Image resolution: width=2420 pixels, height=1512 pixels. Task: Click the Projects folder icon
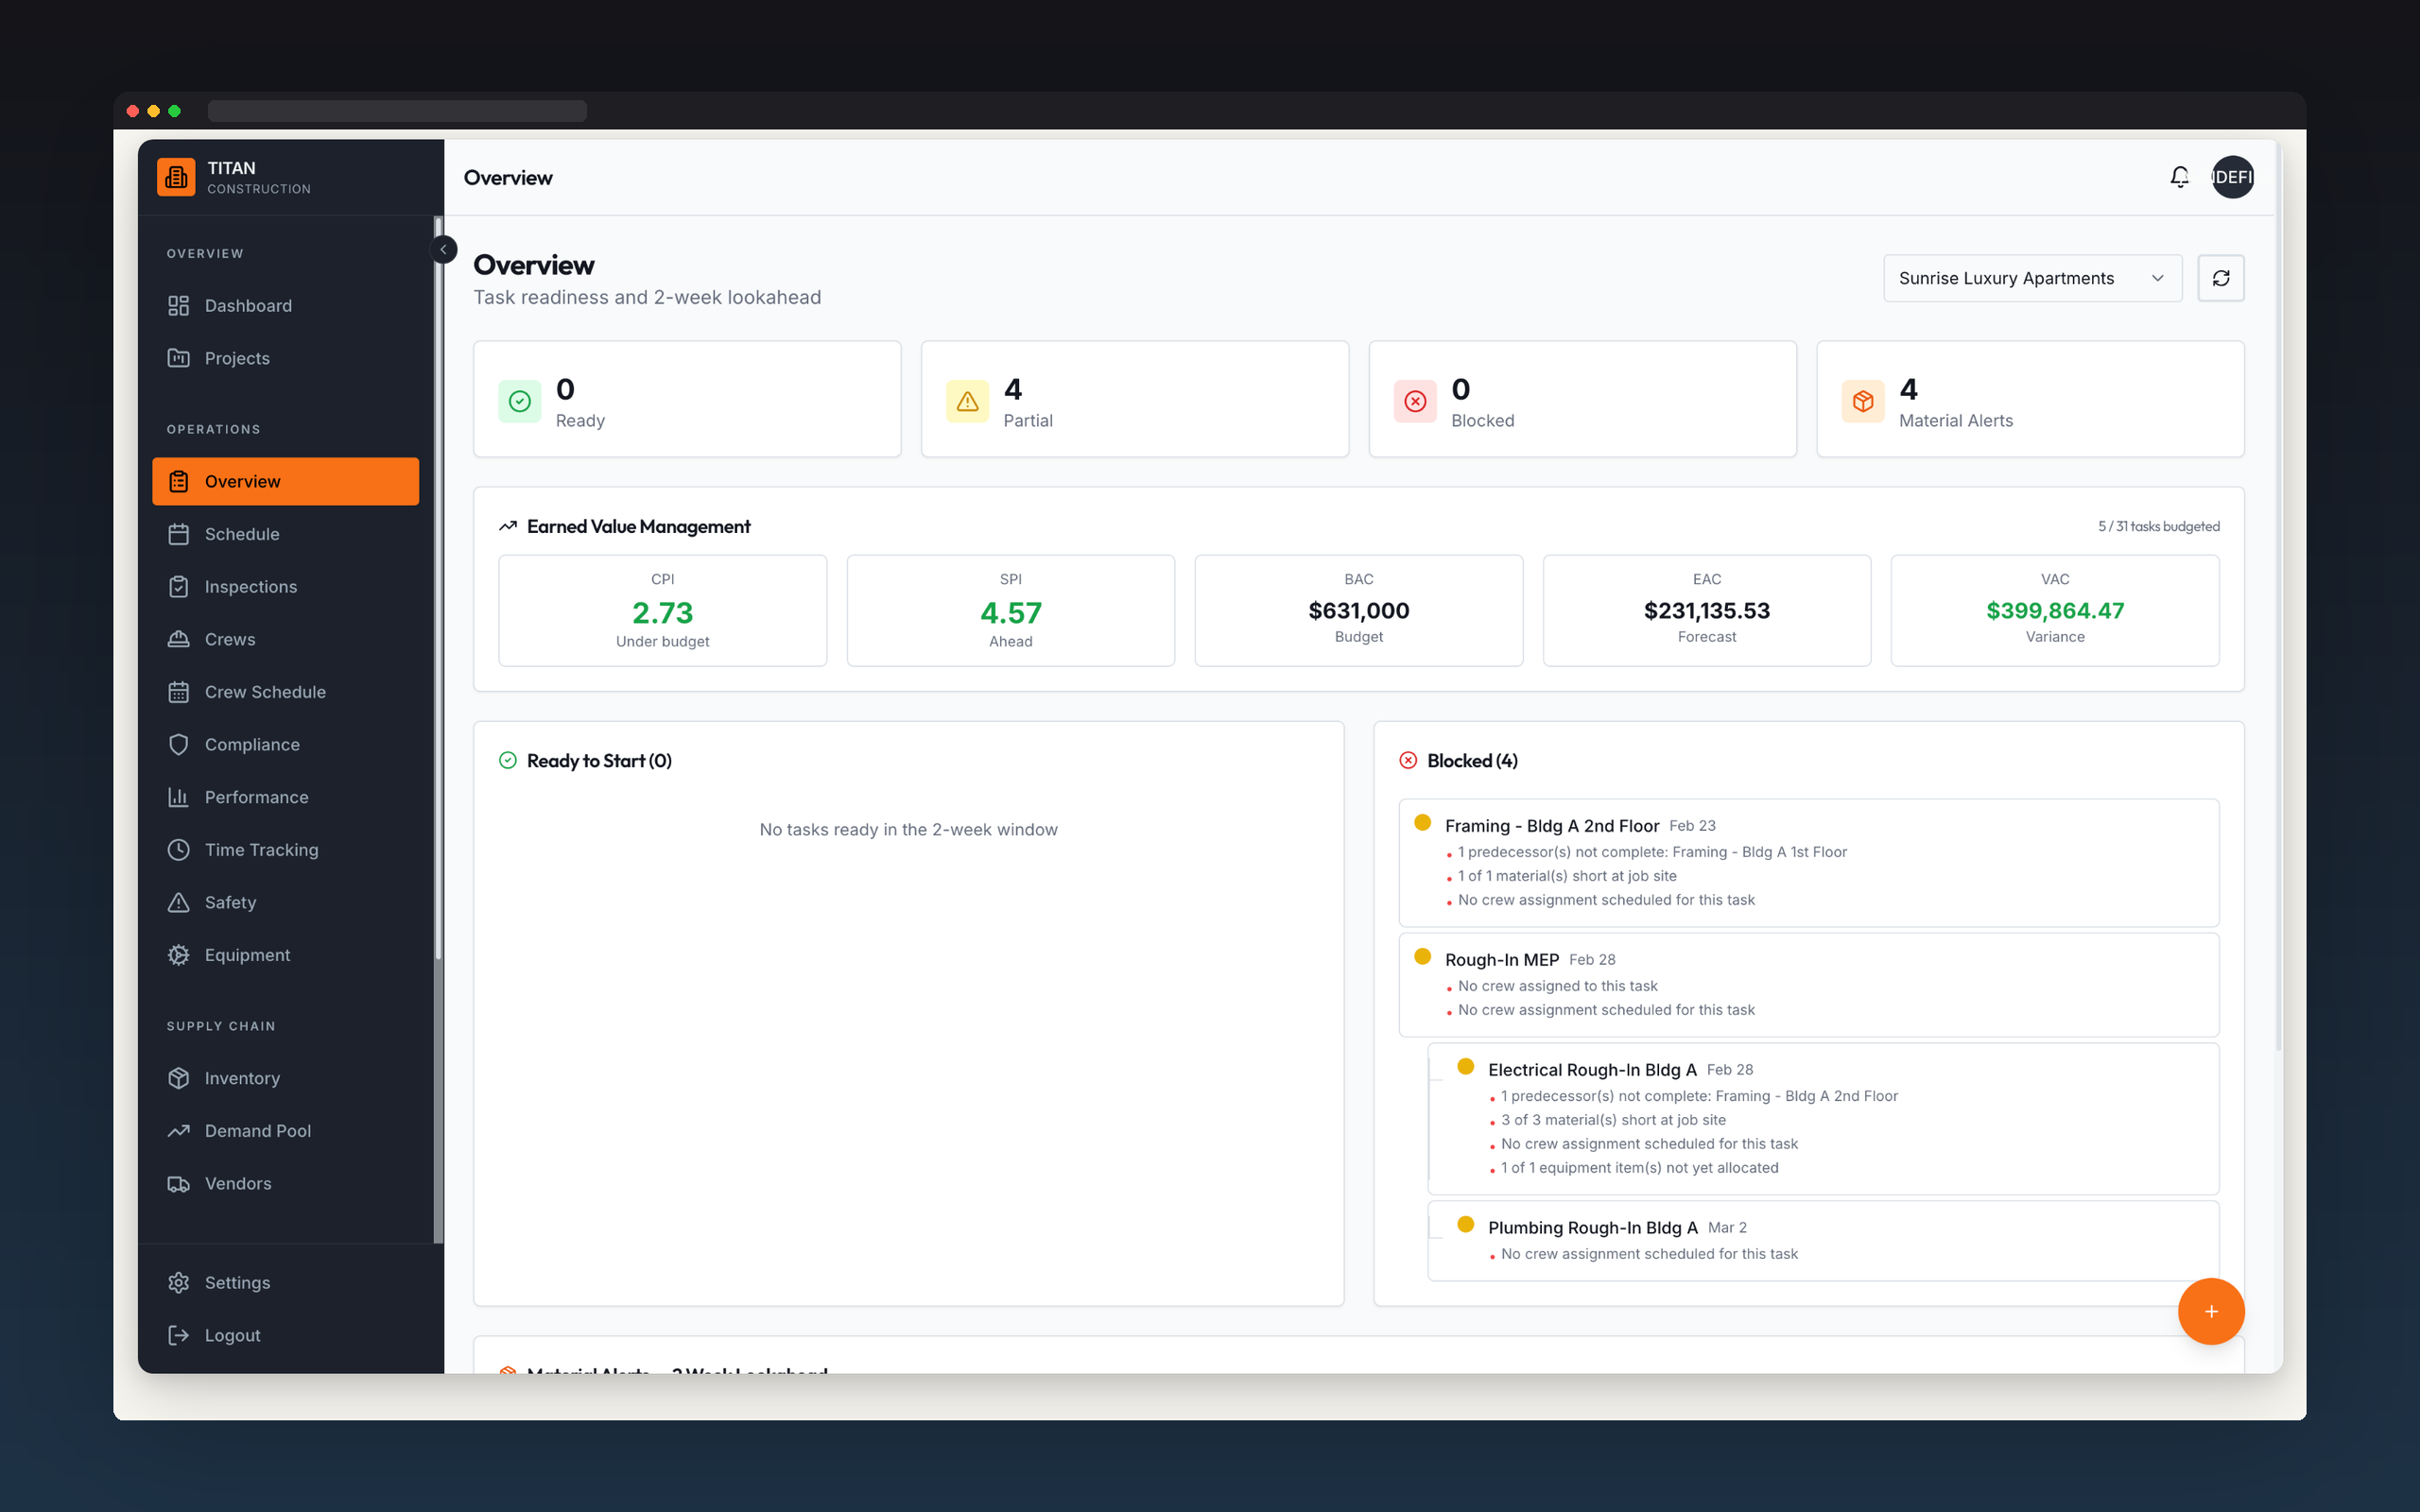point(179,358)
